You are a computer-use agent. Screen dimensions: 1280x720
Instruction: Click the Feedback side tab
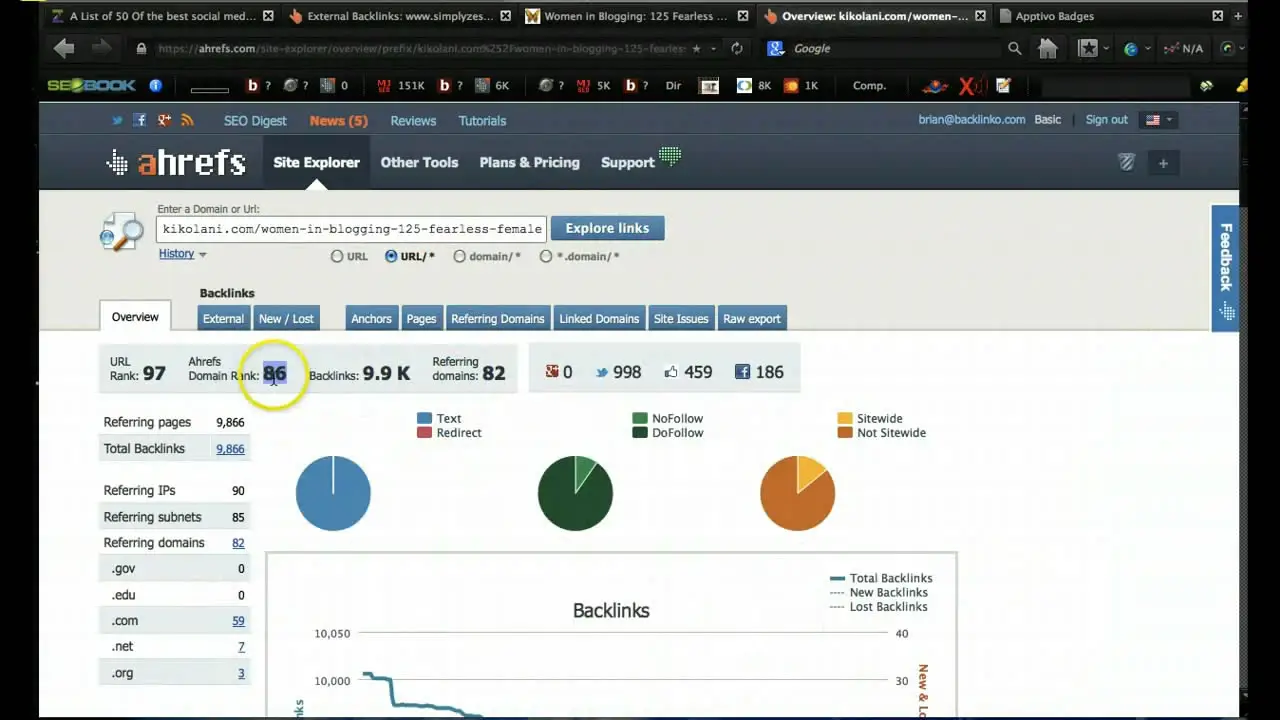coord(1225,266)
